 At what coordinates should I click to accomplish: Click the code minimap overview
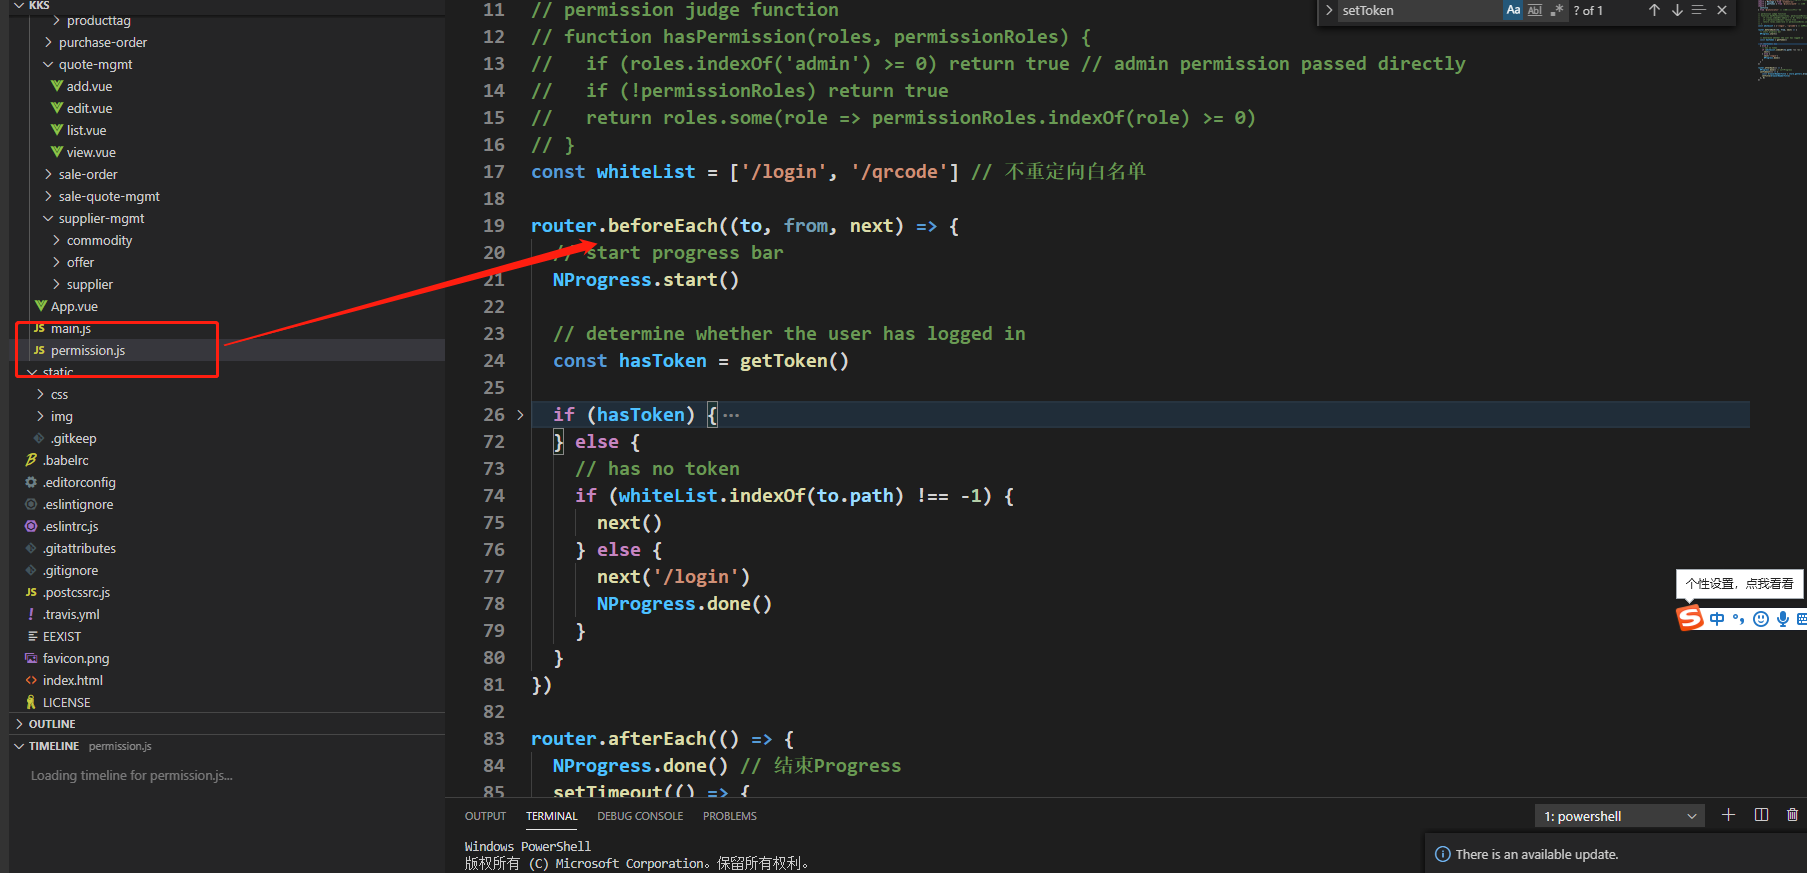(x=1781, y=40)
